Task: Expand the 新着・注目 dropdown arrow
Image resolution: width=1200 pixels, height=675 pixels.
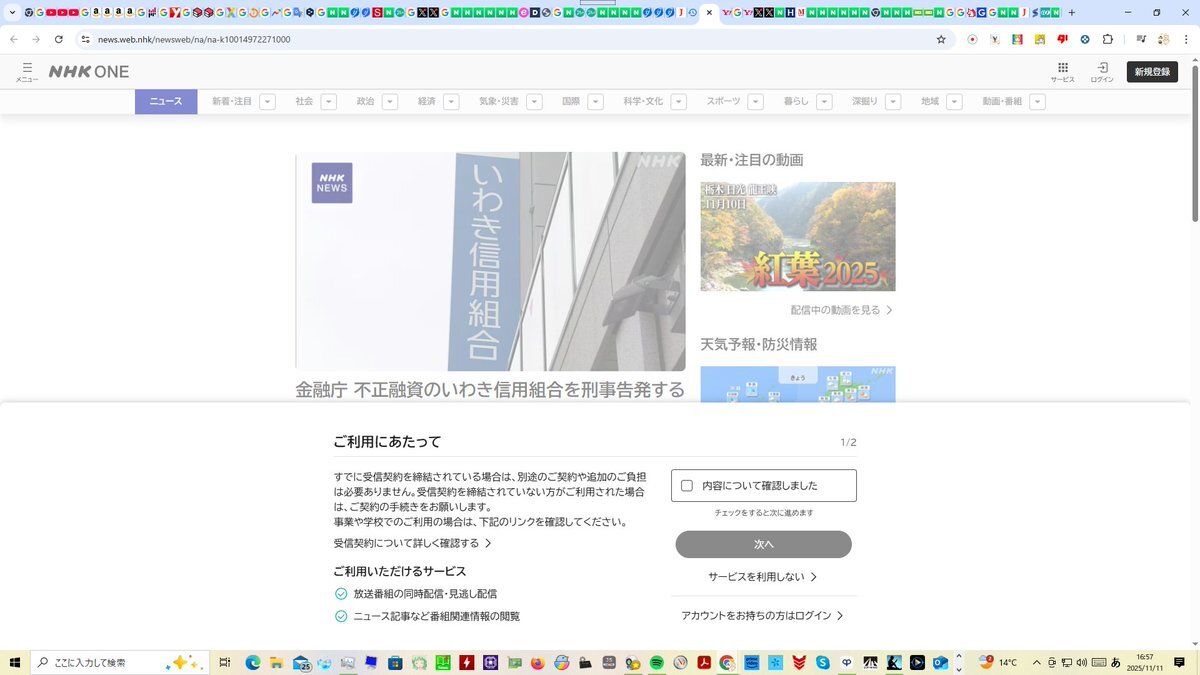Action: tap(267, 101)
